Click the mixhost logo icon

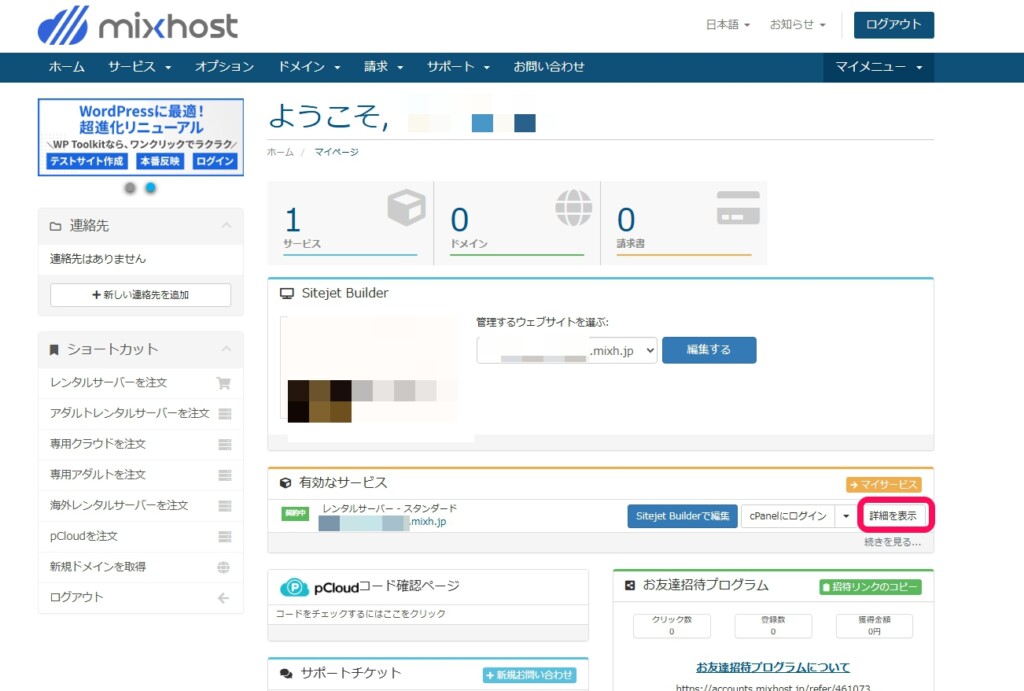tap(64, 26)
